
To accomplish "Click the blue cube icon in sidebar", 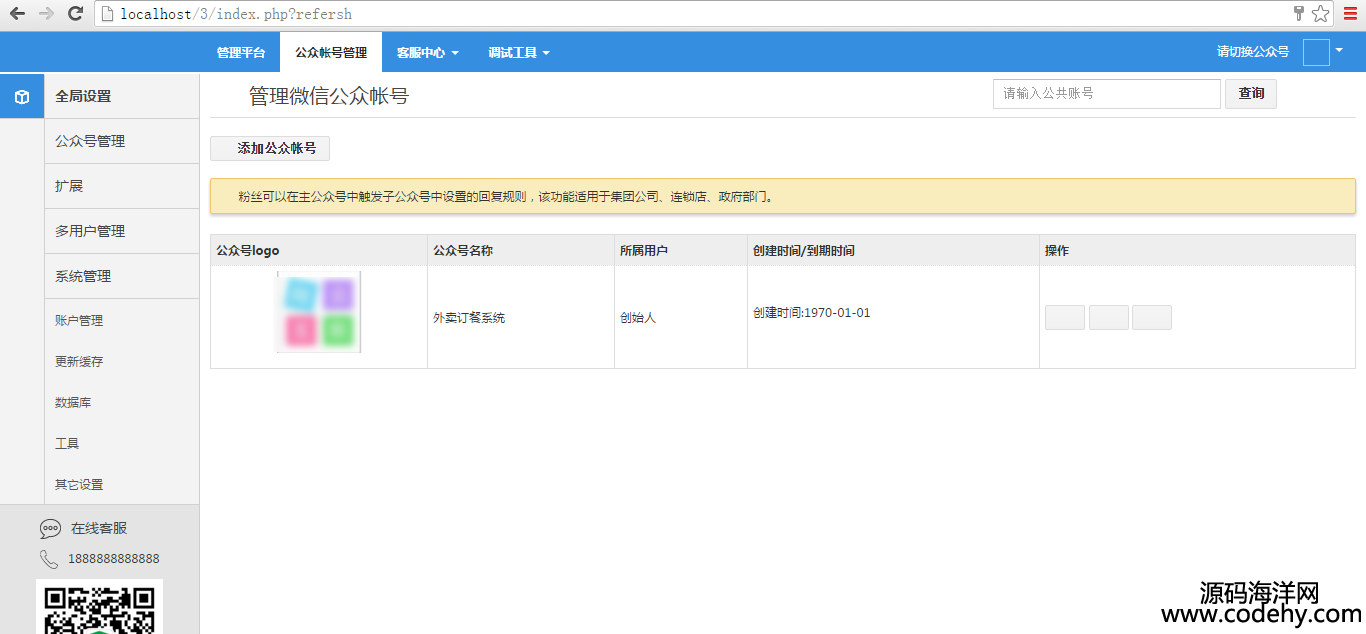I will pos(22,97).
